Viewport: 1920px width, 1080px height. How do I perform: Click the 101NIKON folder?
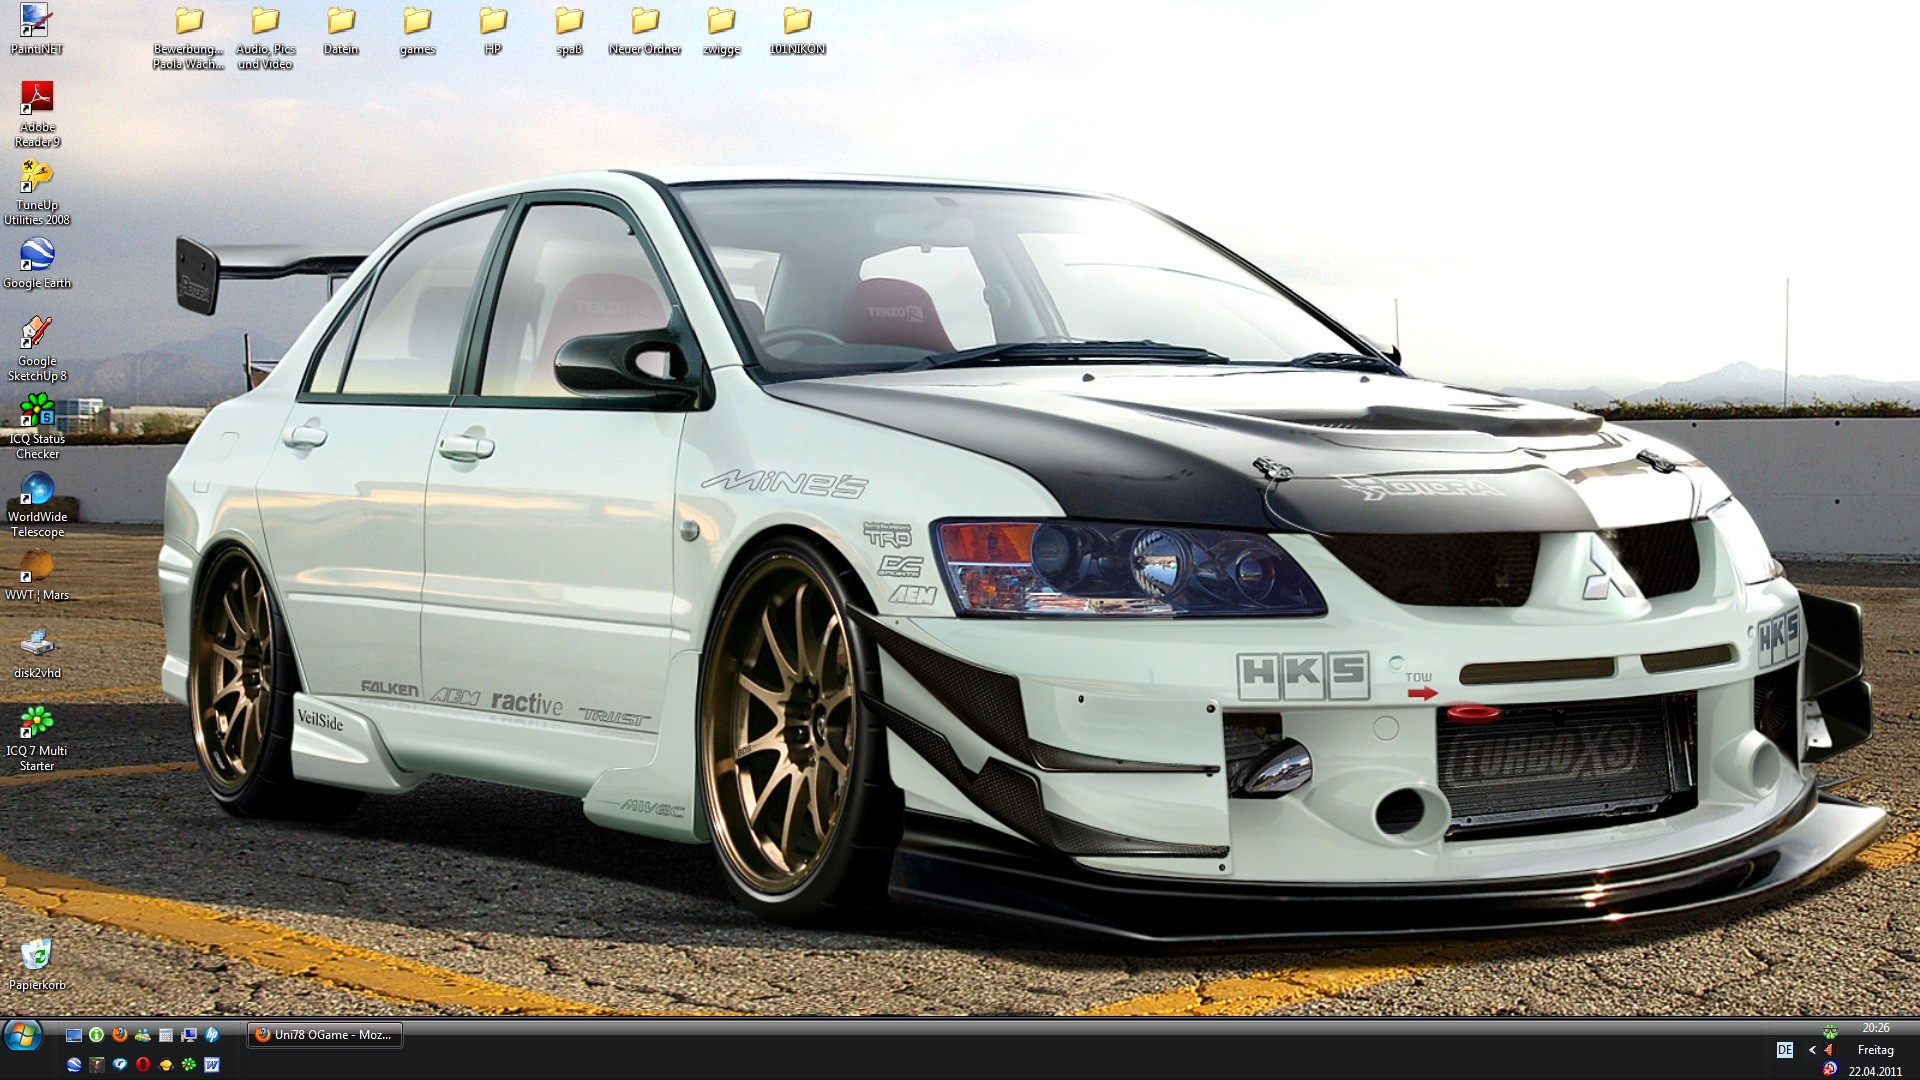[x=797, y=22]
